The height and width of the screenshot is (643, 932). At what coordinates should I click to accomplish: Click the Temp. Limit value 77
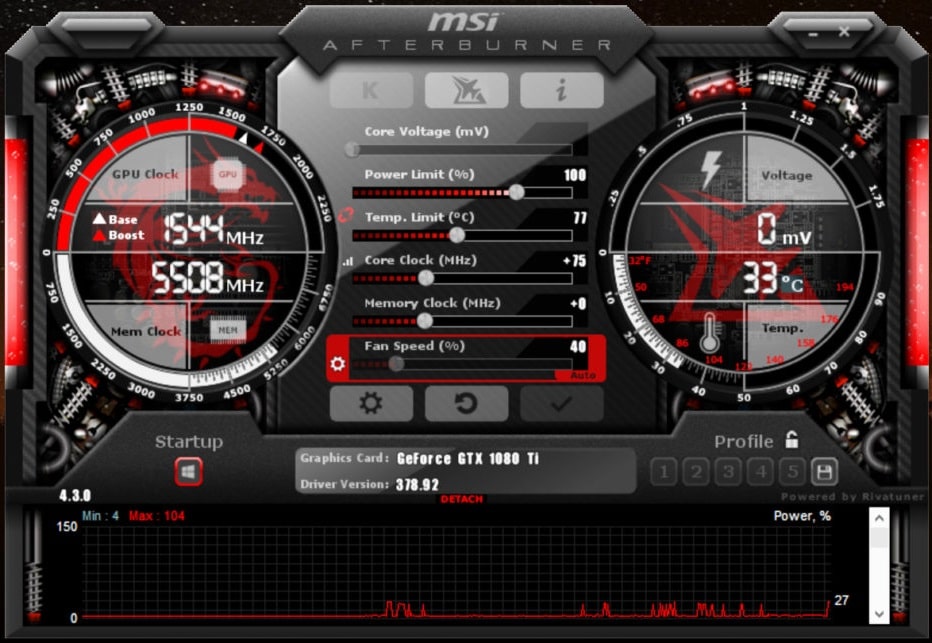tap(580, 218)
